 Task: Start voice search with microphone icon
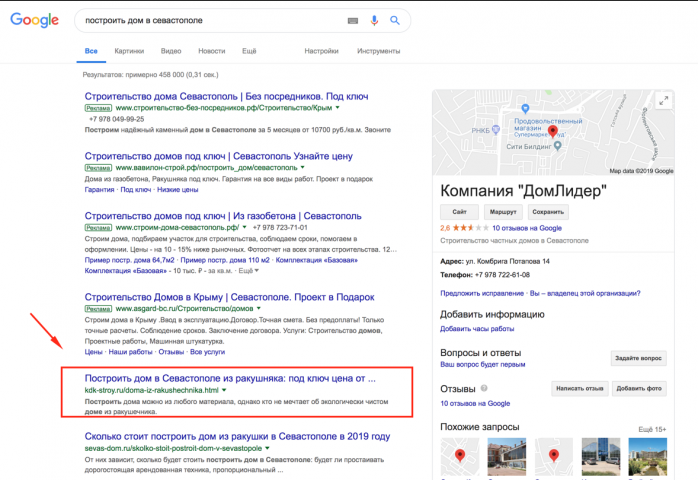pos(374,20)
